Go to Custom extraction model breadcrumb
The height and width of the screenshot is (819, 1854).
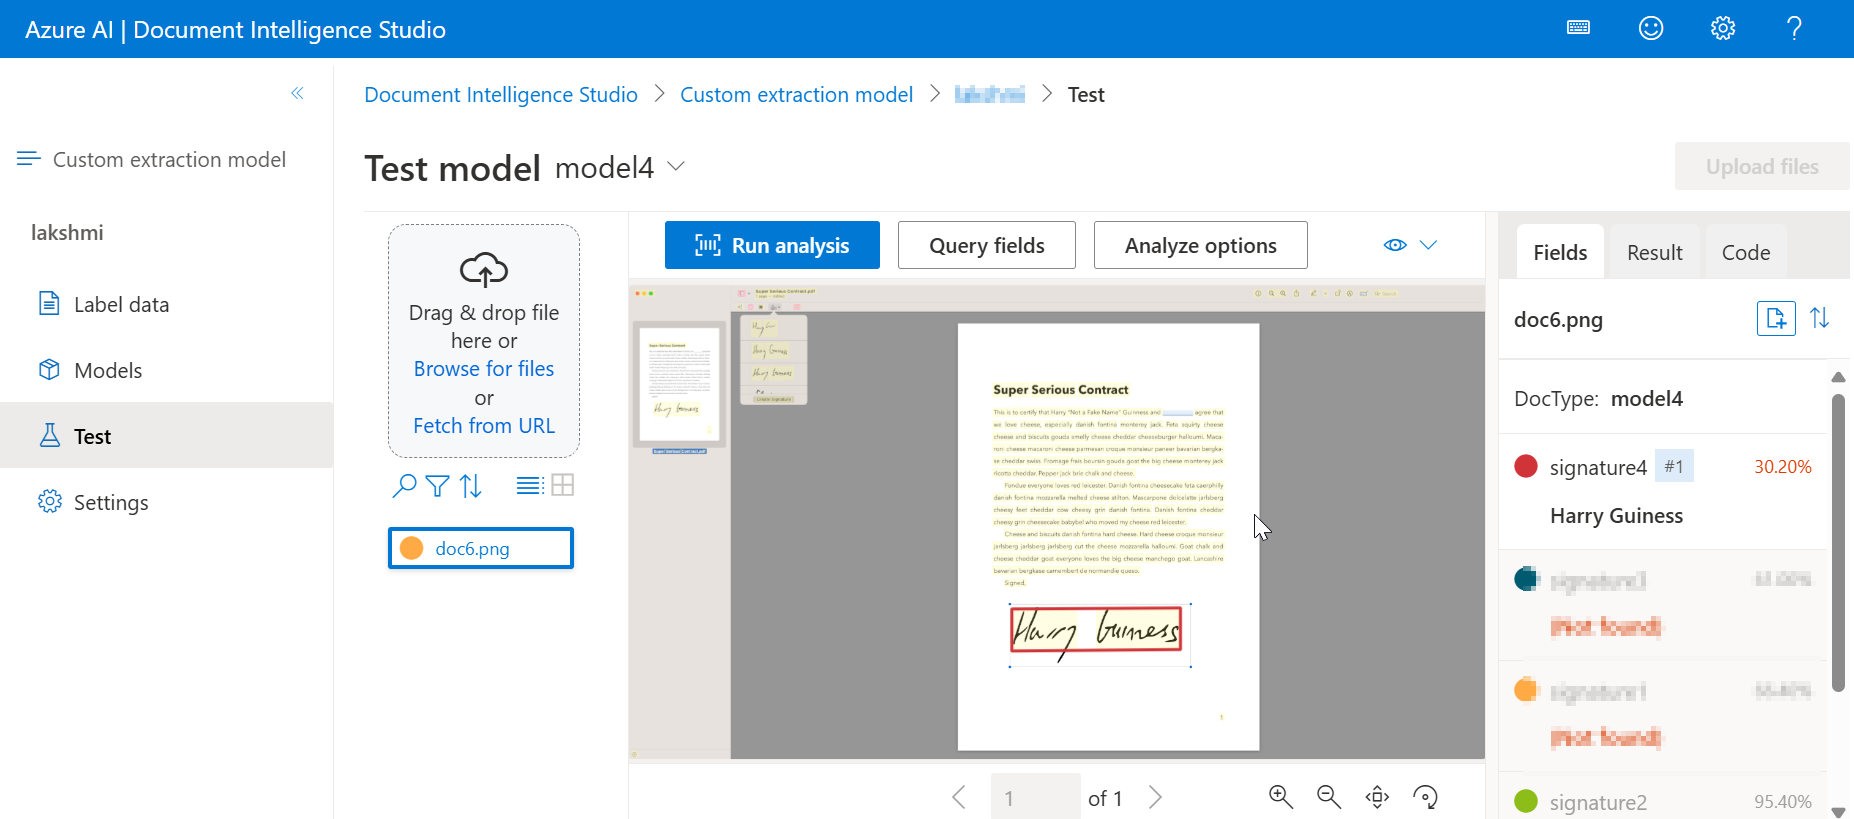[797, 94]
